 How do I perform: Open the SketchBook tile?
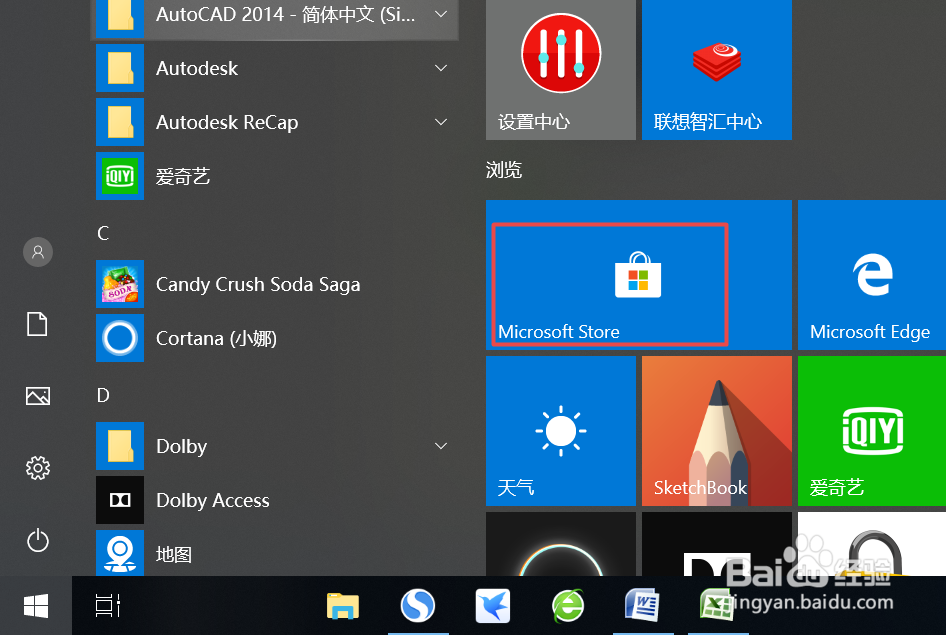[x=717, y=431]
